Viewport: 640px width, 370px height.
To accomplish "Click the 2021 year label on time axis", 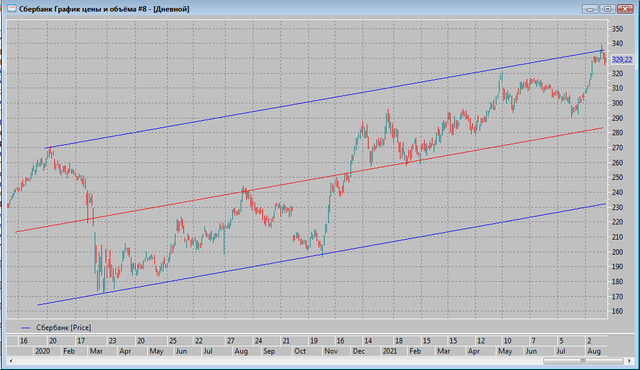I will tap(390, 351).
